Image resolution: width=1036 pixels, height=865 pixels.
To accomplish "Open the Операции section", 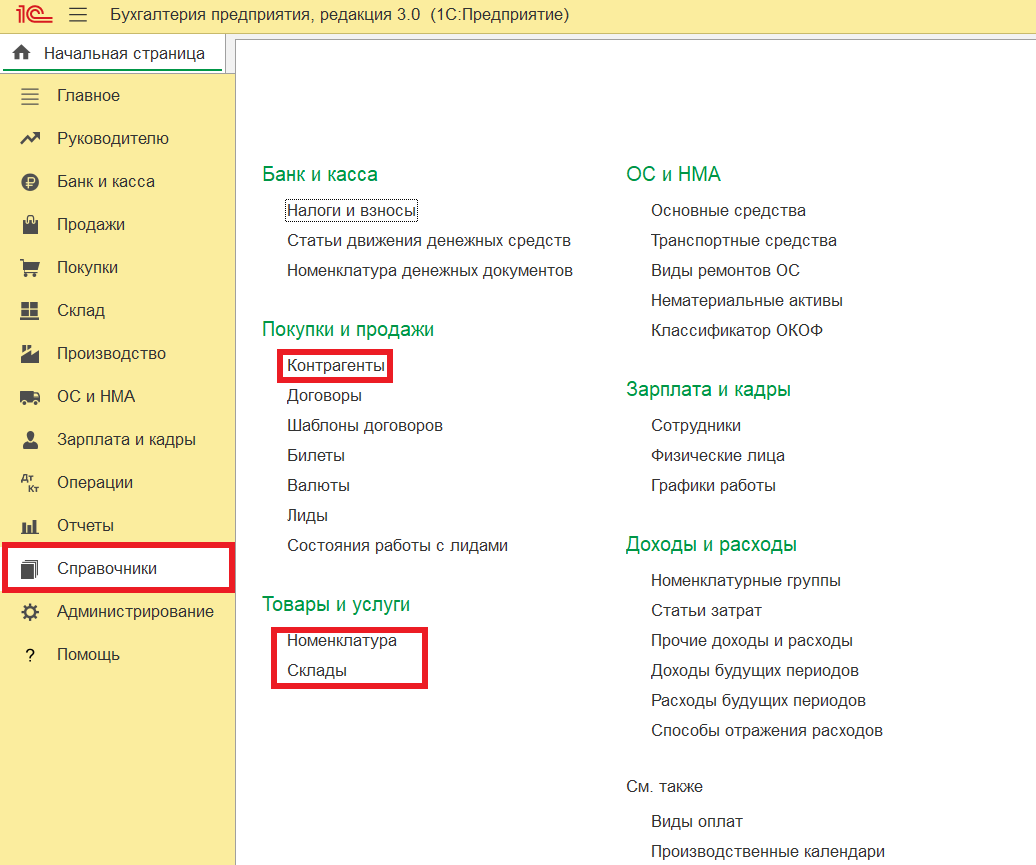I will (95, 482).
